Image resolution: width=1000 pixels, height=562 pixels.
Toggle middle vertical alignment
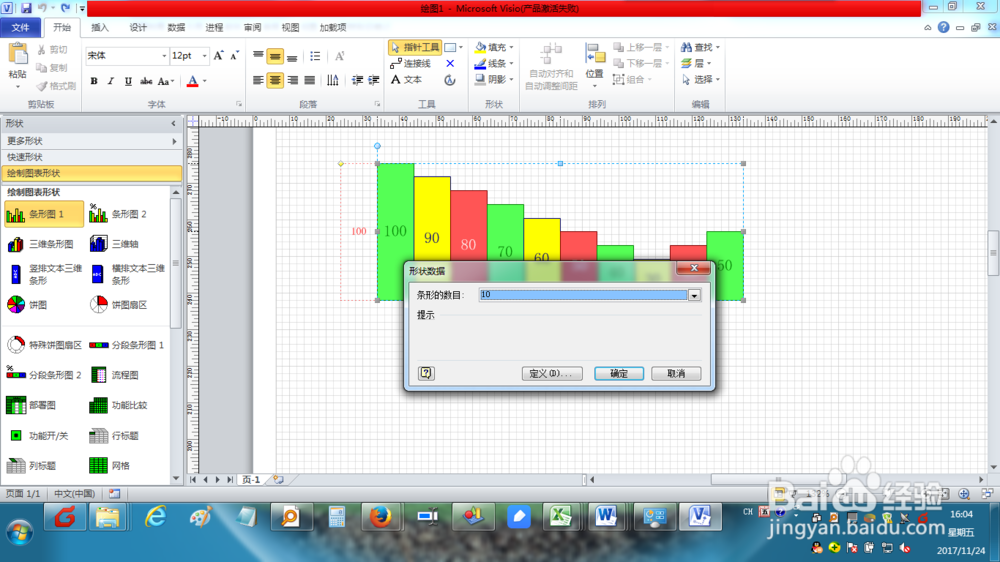(275, 57)
